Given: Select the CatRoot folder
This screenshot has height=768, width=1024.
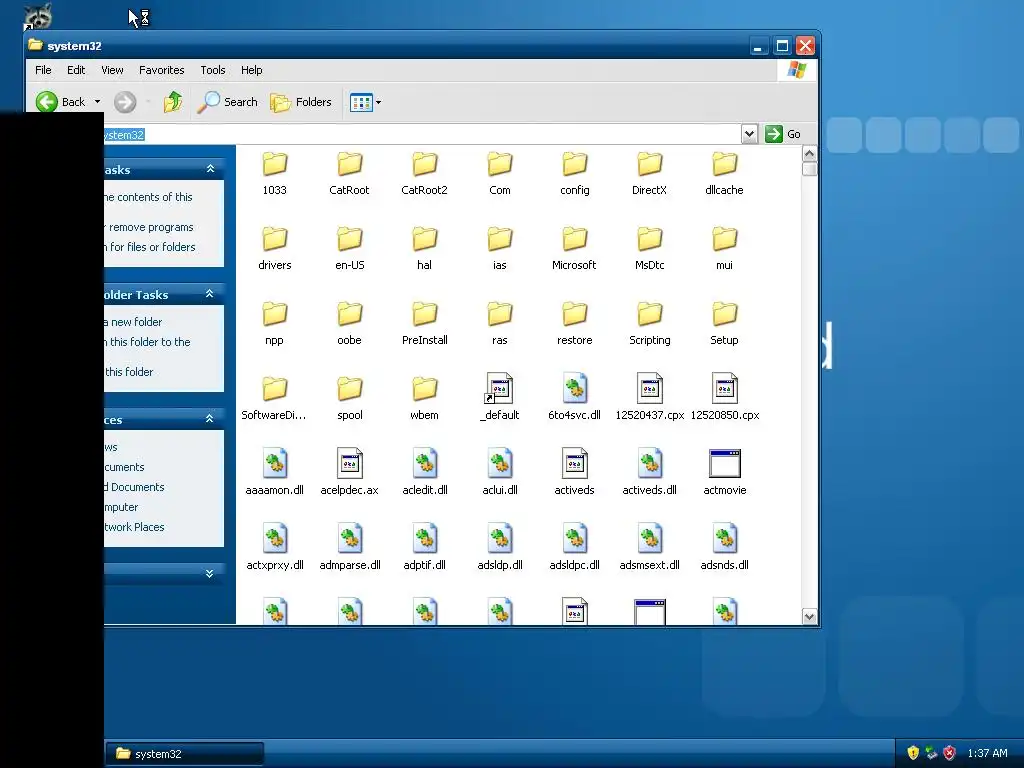Looking at the screenshot, I should click(x=349, y=174).
